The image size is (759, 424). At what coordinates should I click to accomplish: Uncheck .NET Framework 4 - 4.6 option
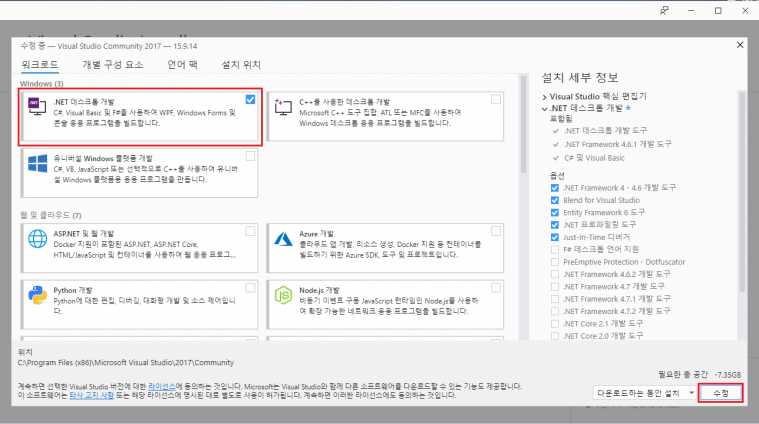pyautogui.click(x=555, y=188)
